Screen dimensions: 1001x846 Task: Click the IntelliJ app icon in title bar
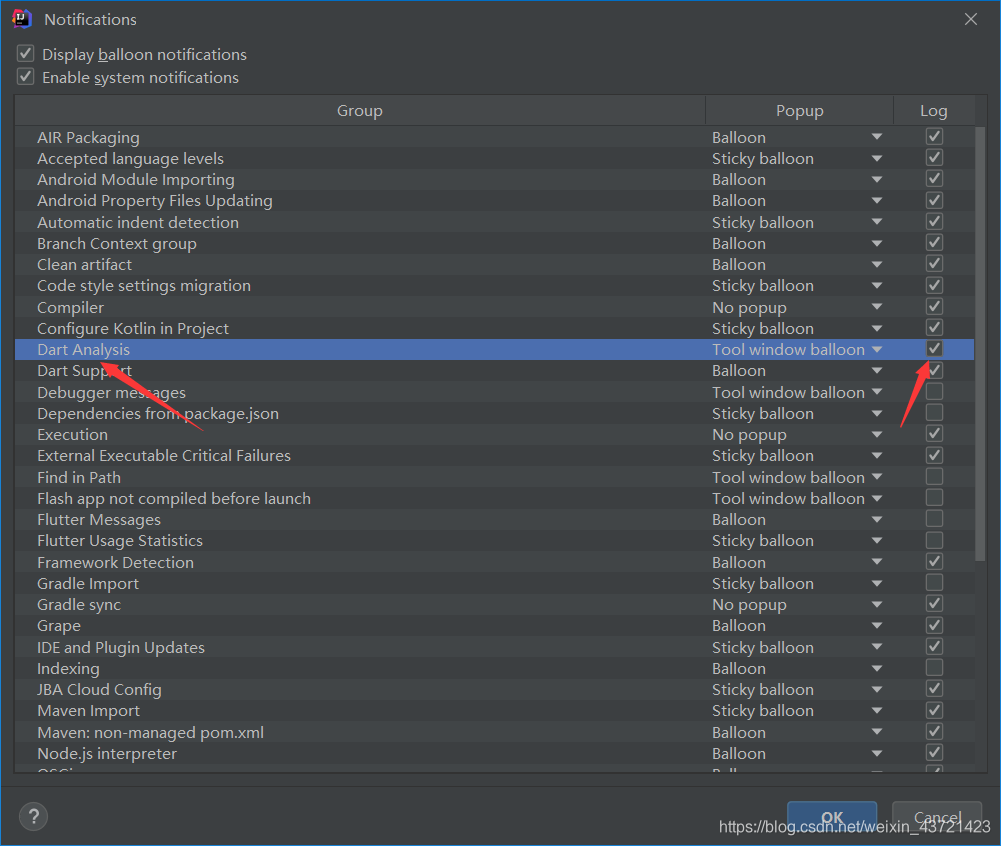pyautogui.click(x=22, y=19)
